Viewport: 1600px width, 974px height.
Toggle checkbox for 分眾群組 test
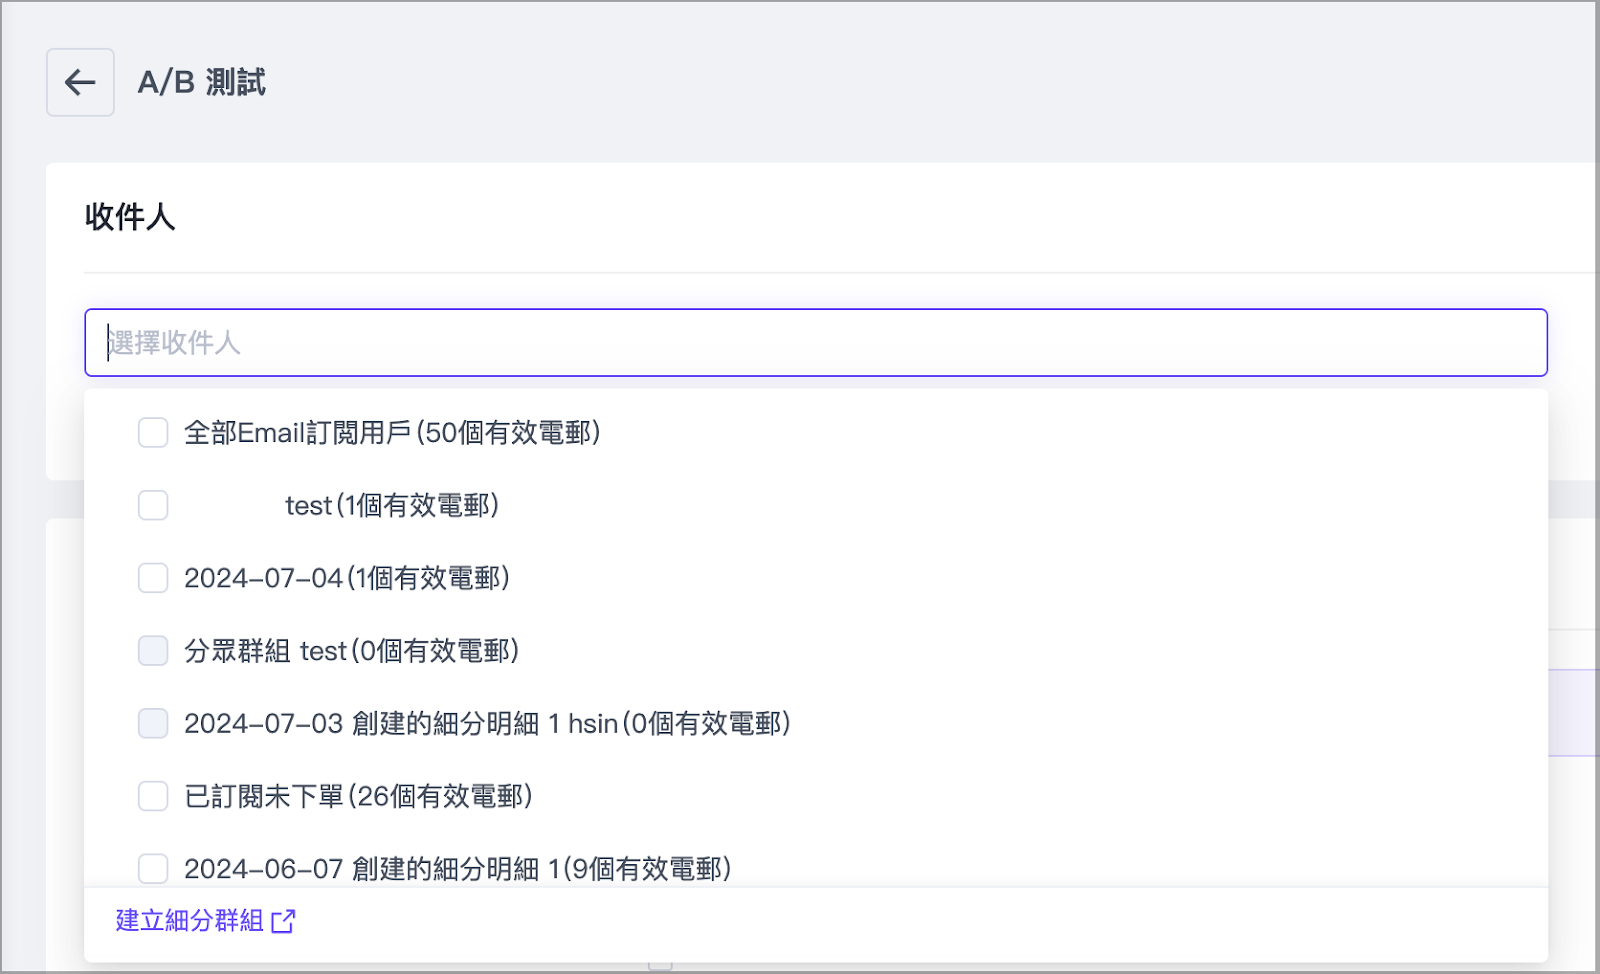coord(153,651)
